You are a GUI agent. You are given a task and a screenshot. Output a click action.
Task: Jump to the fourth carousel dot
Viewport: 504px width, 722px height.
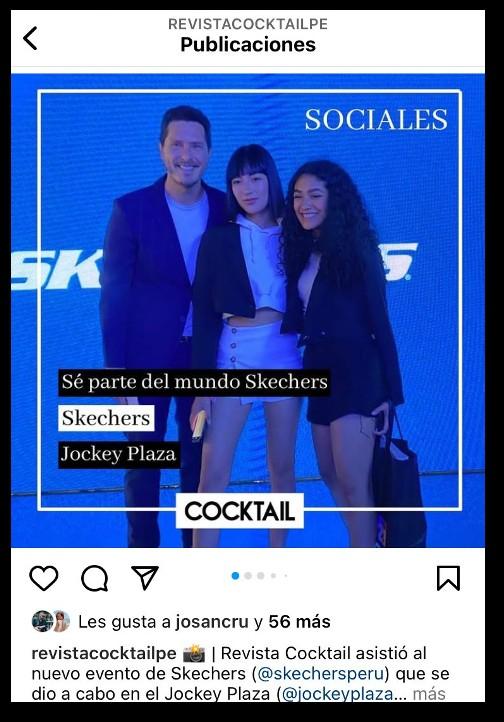point(273,576)
